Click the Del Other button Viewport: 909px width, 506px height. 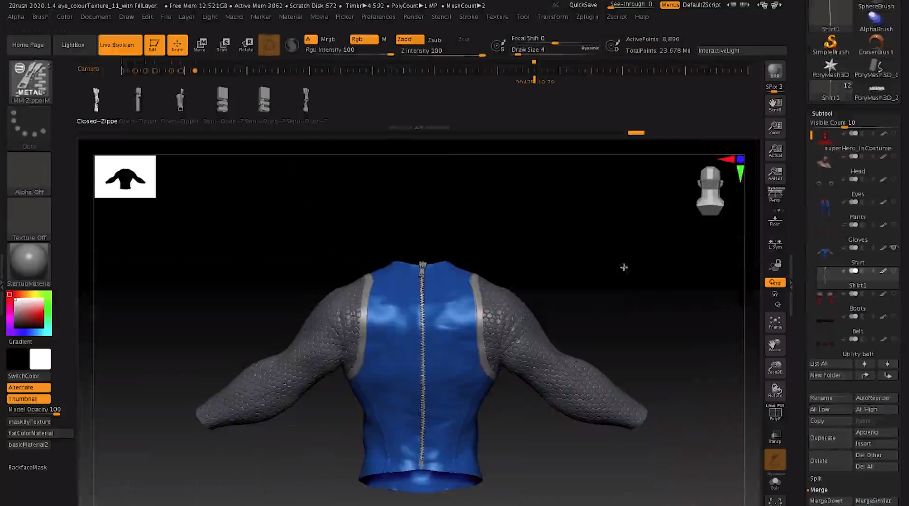(x=875, y=455)
